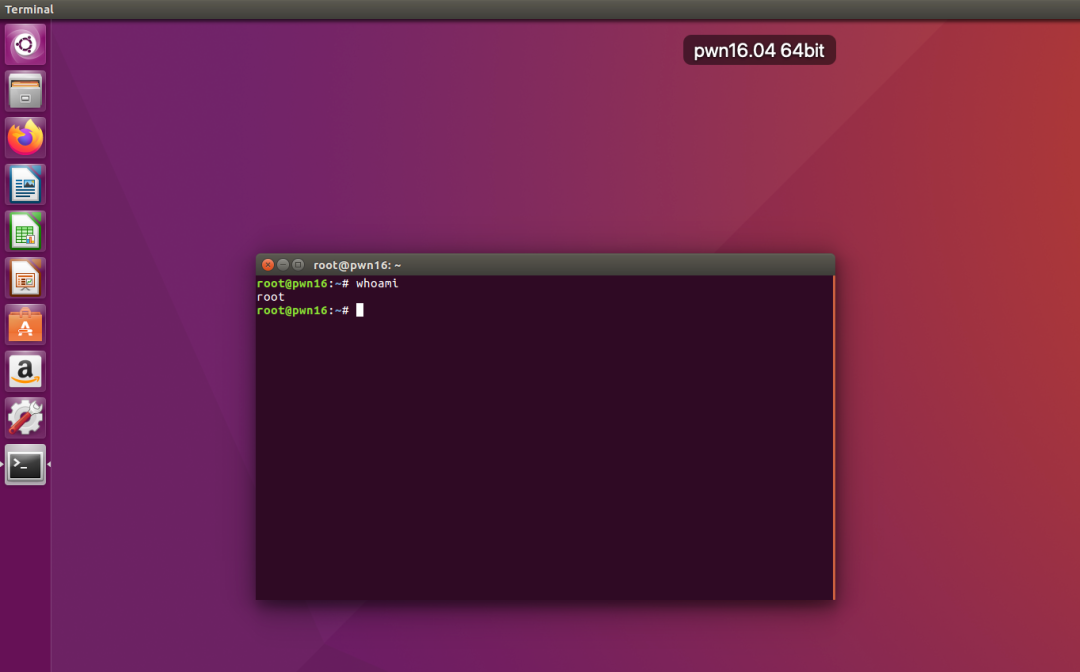Open the Ubuntu Dash search
This screenshot has width=1080, height=672.
24,44
